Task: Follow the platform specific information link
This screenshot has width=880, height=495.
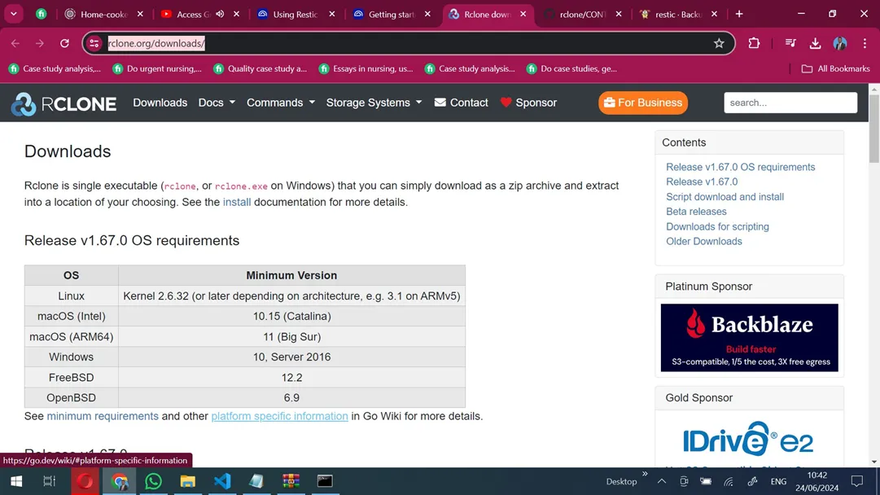Action: [x=279, y=416]
